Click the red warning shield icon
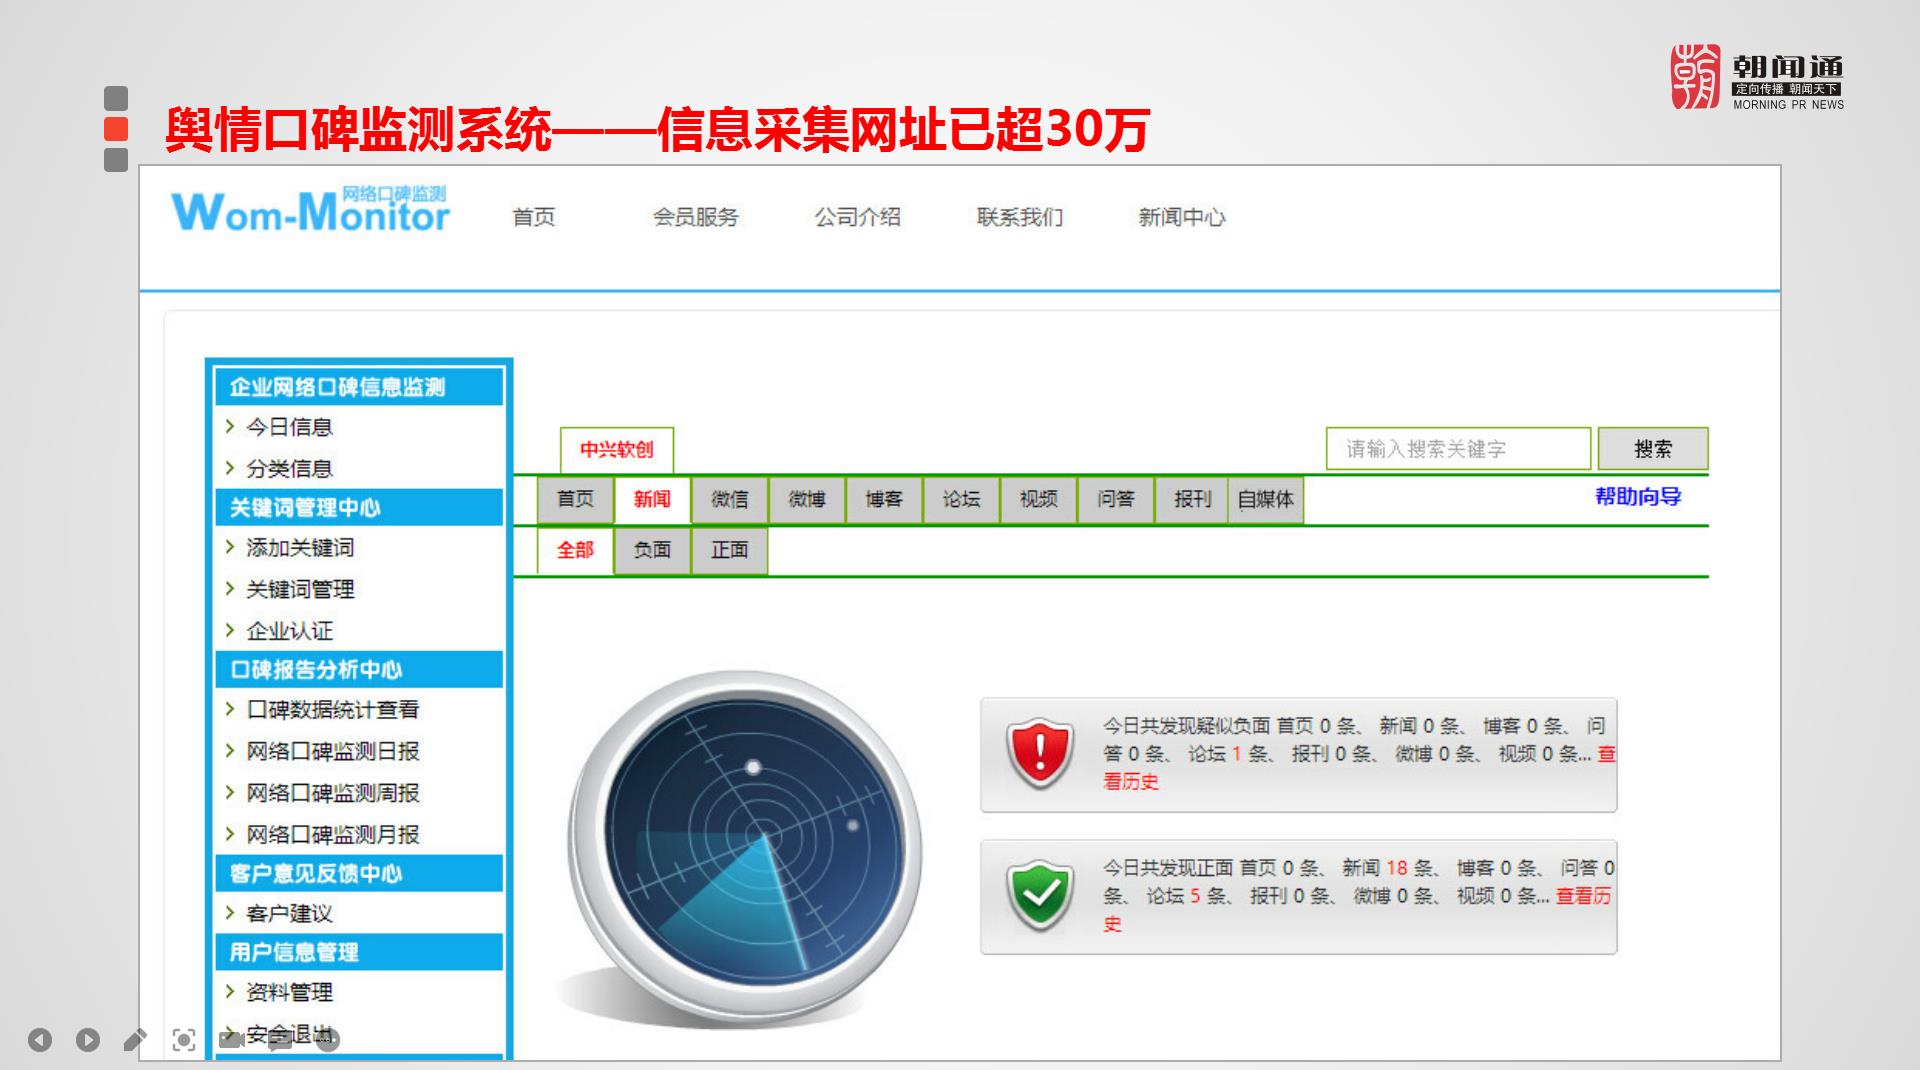The image size is (1920, 1070). click(1040, 753)
